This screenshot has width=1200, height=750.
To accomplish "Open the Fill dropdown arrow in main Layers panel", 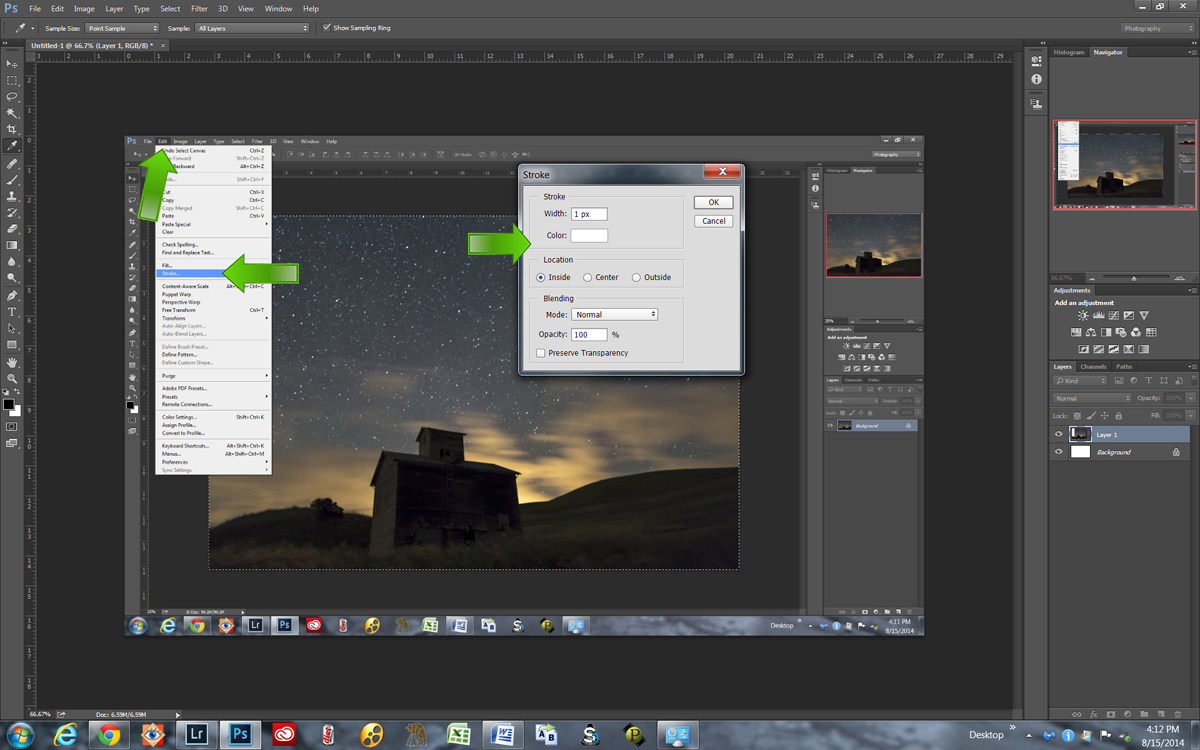I will [1189, 415].
